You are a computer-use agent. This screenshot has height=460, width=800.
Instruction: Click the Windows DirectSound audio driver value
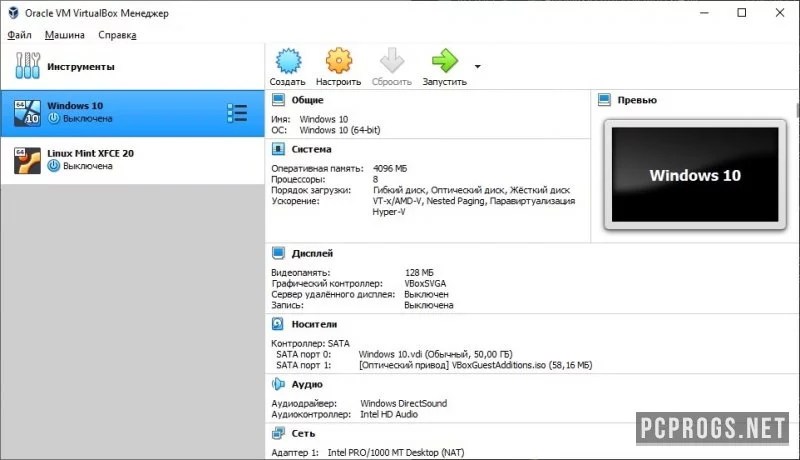404,403
